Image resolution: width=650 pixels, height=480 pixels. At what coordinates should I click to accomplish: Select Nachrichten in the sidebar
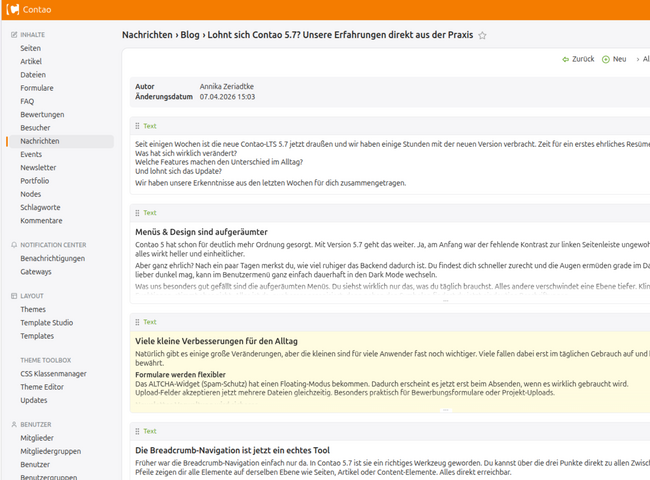click(x=40, y=141)
